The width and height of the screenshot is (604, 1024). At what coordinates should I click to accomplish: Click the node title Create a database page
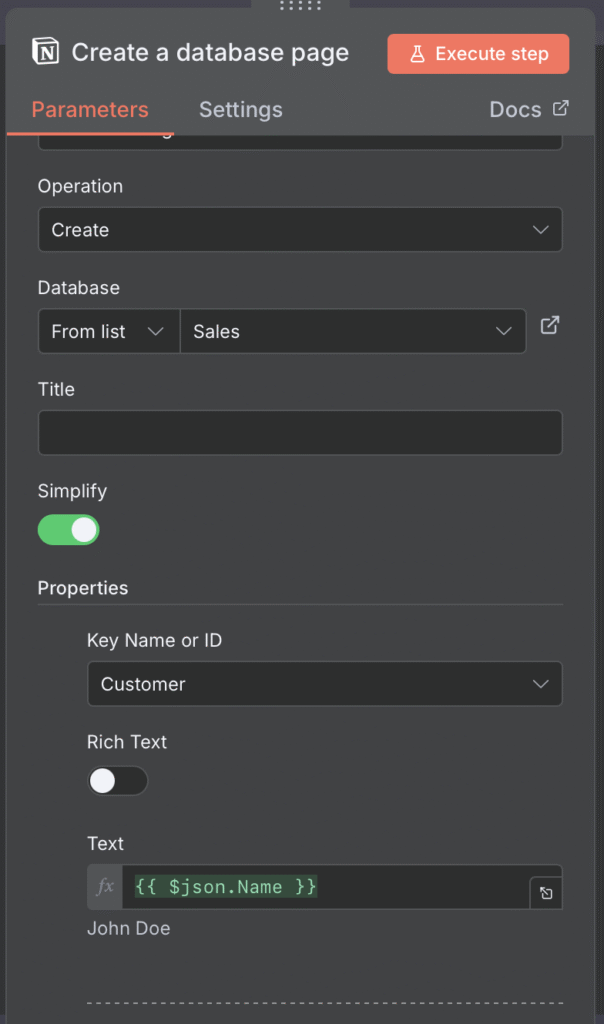[x=210, y=53]
